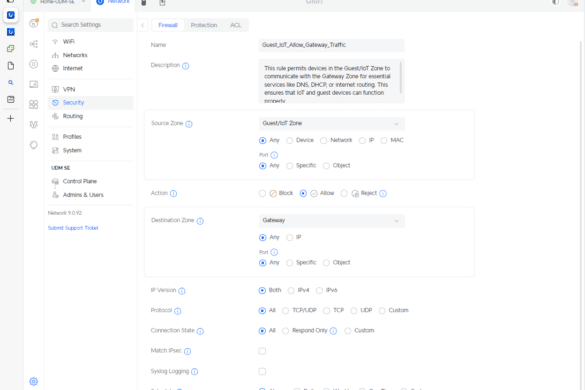Click the Submit Support Ticket link
The width and height of the screenshot is (585, 390).
point(73,228)
